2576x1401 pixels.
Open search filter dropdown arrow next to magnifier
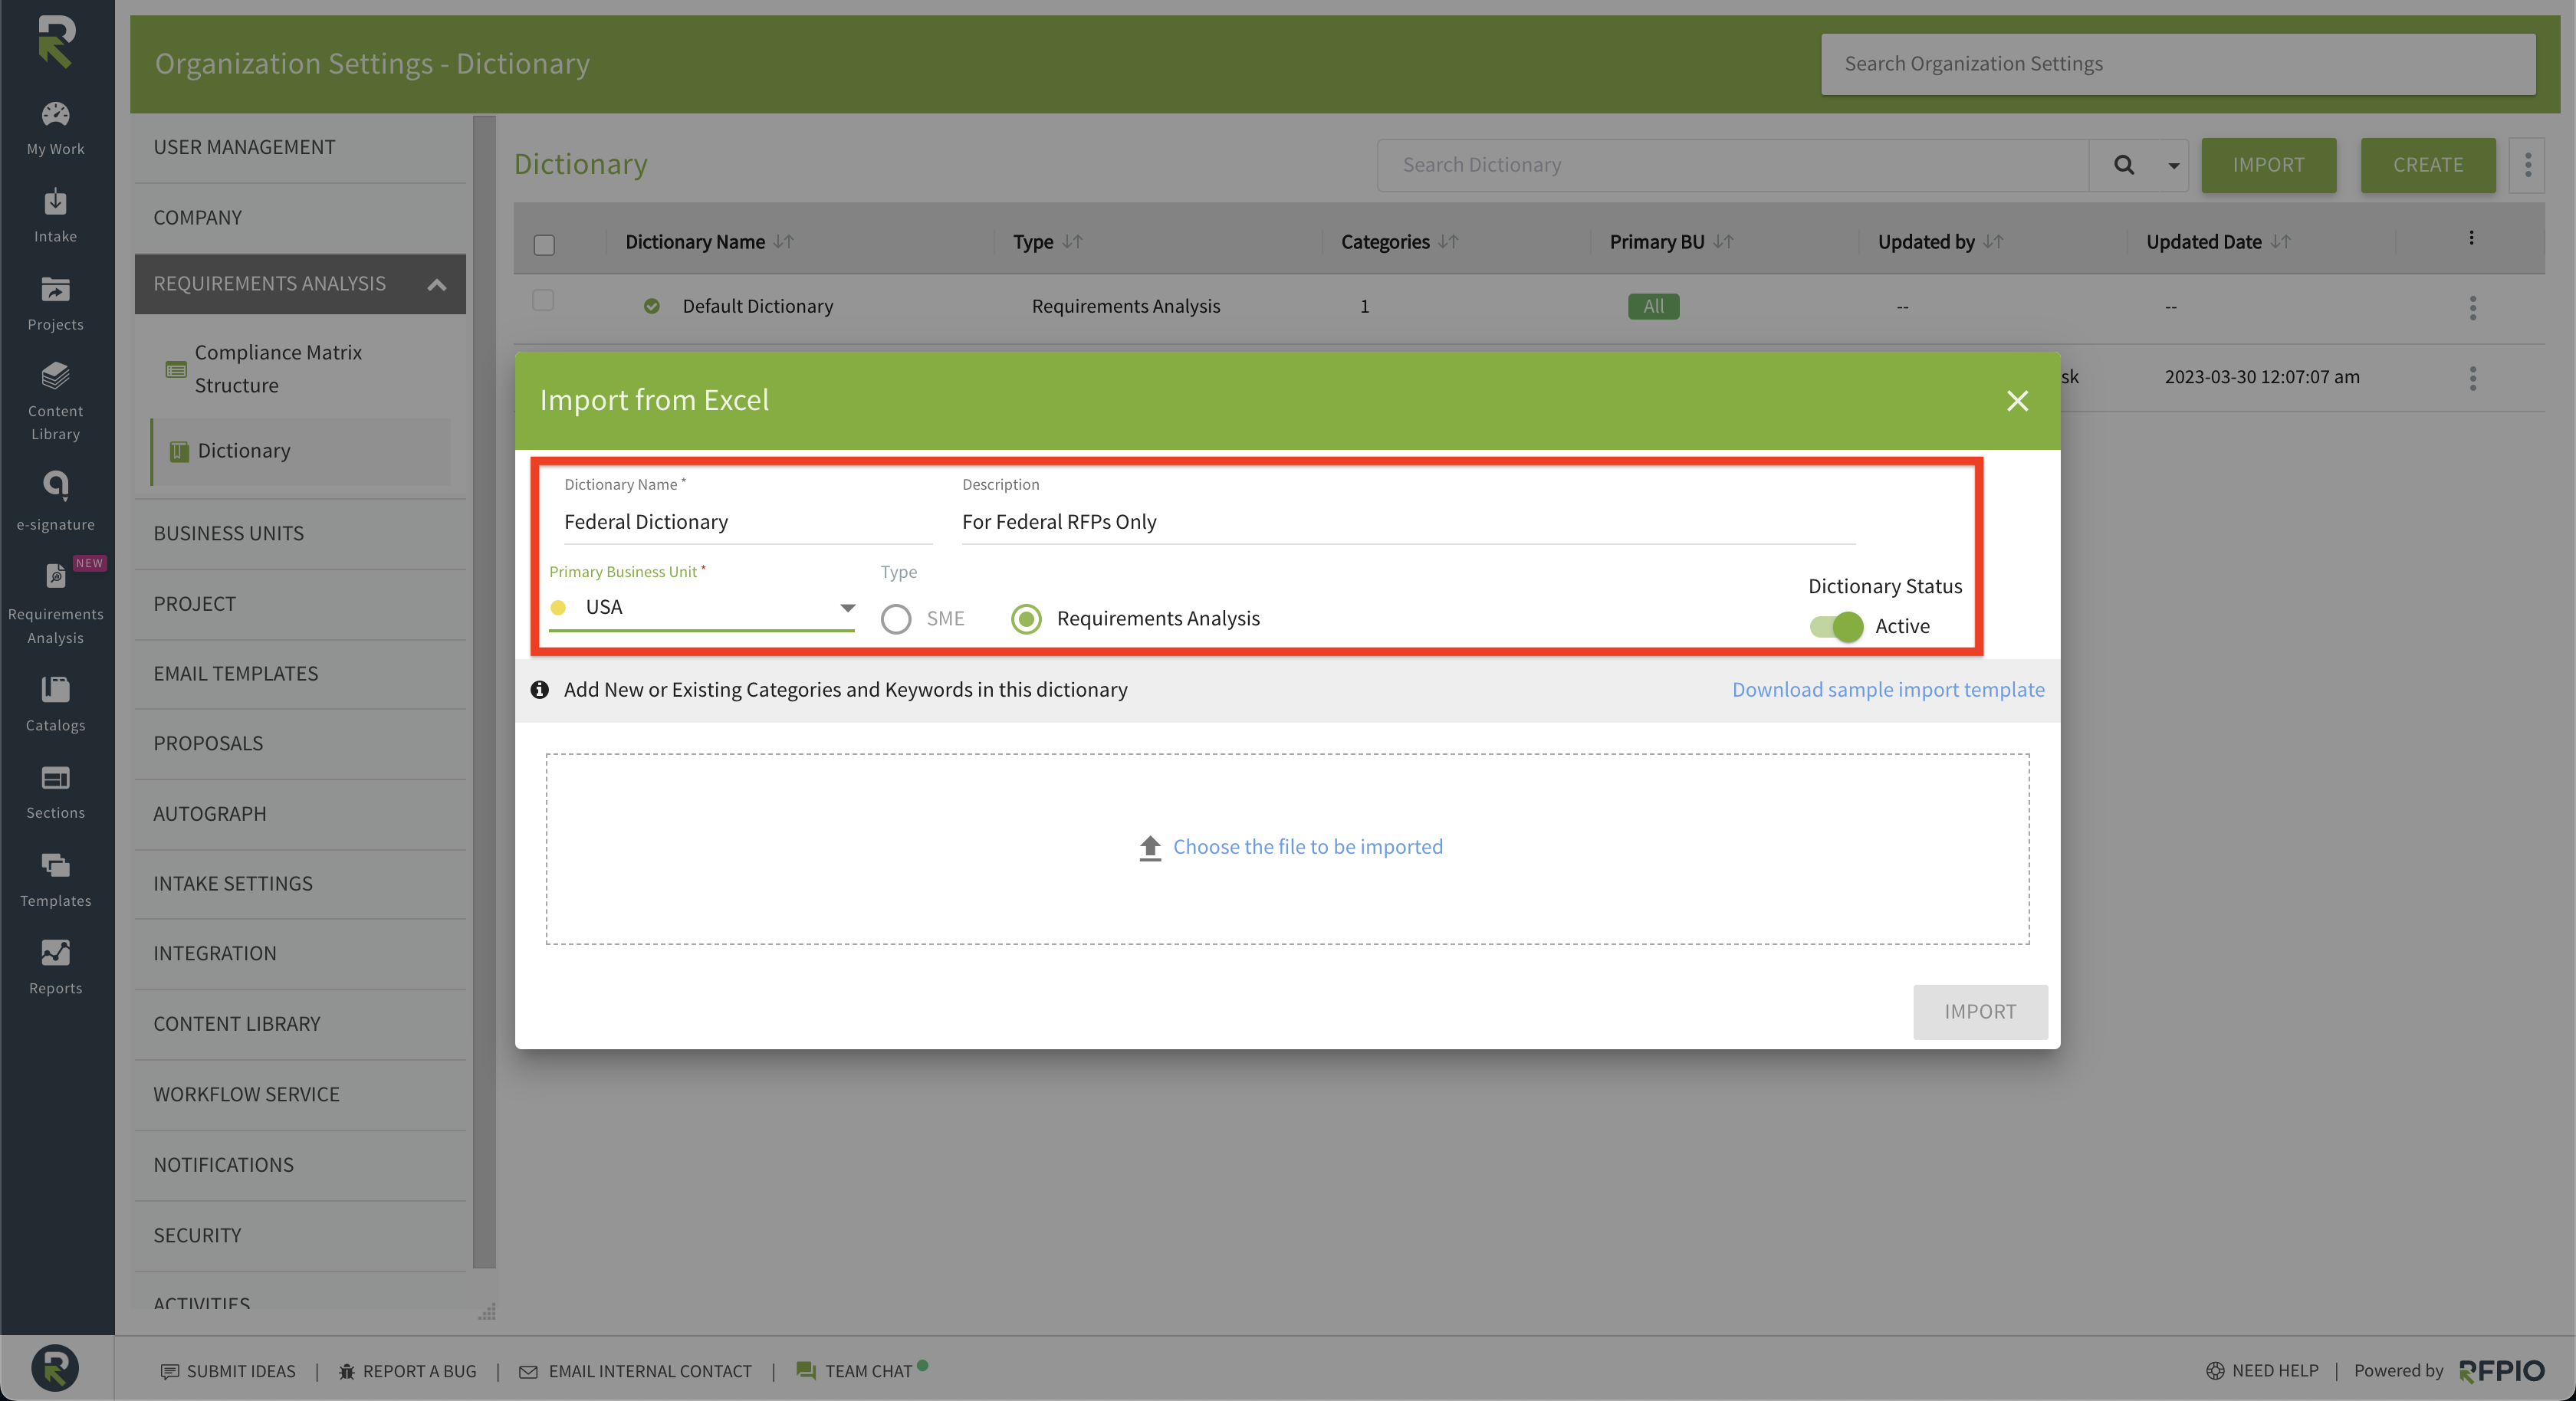click(x=2173, y=166)
